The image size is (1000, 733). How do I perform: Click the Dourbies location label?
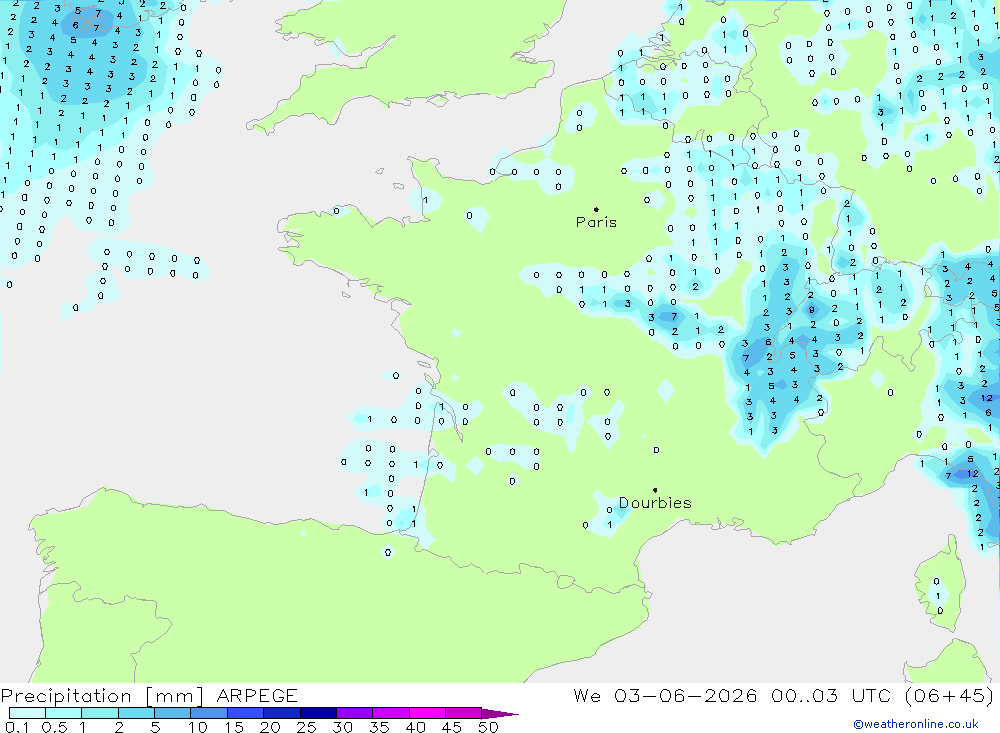[x=655, y=503]
